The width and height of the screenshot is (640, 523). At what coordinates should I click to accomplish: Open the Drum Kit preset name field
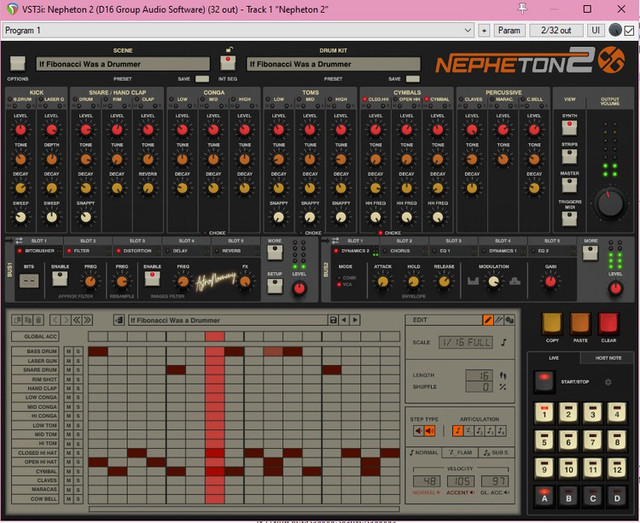pos(333,64)
